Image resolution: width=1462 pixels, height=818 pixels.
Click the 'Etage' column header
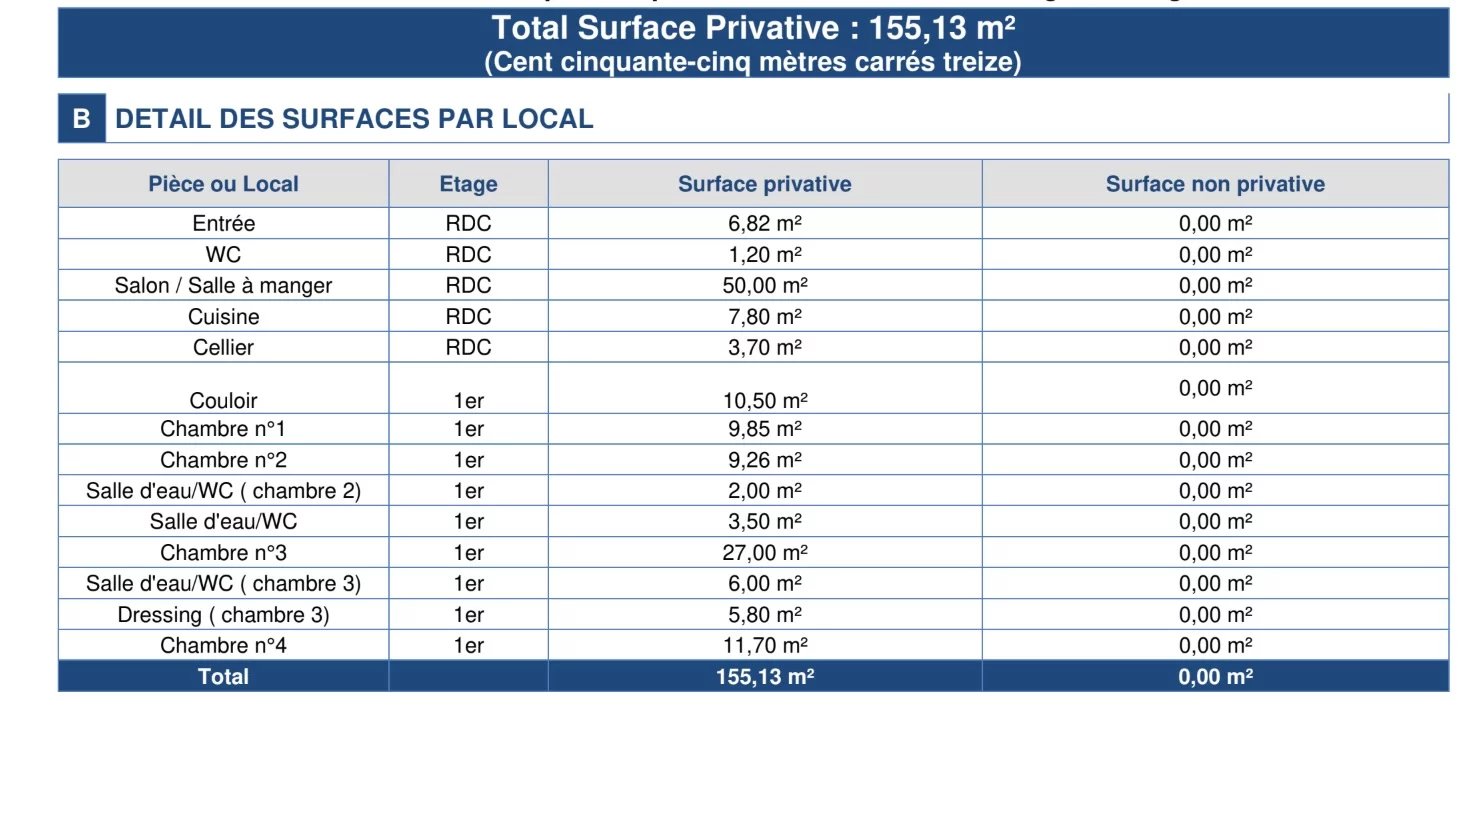tap(468, 184)
